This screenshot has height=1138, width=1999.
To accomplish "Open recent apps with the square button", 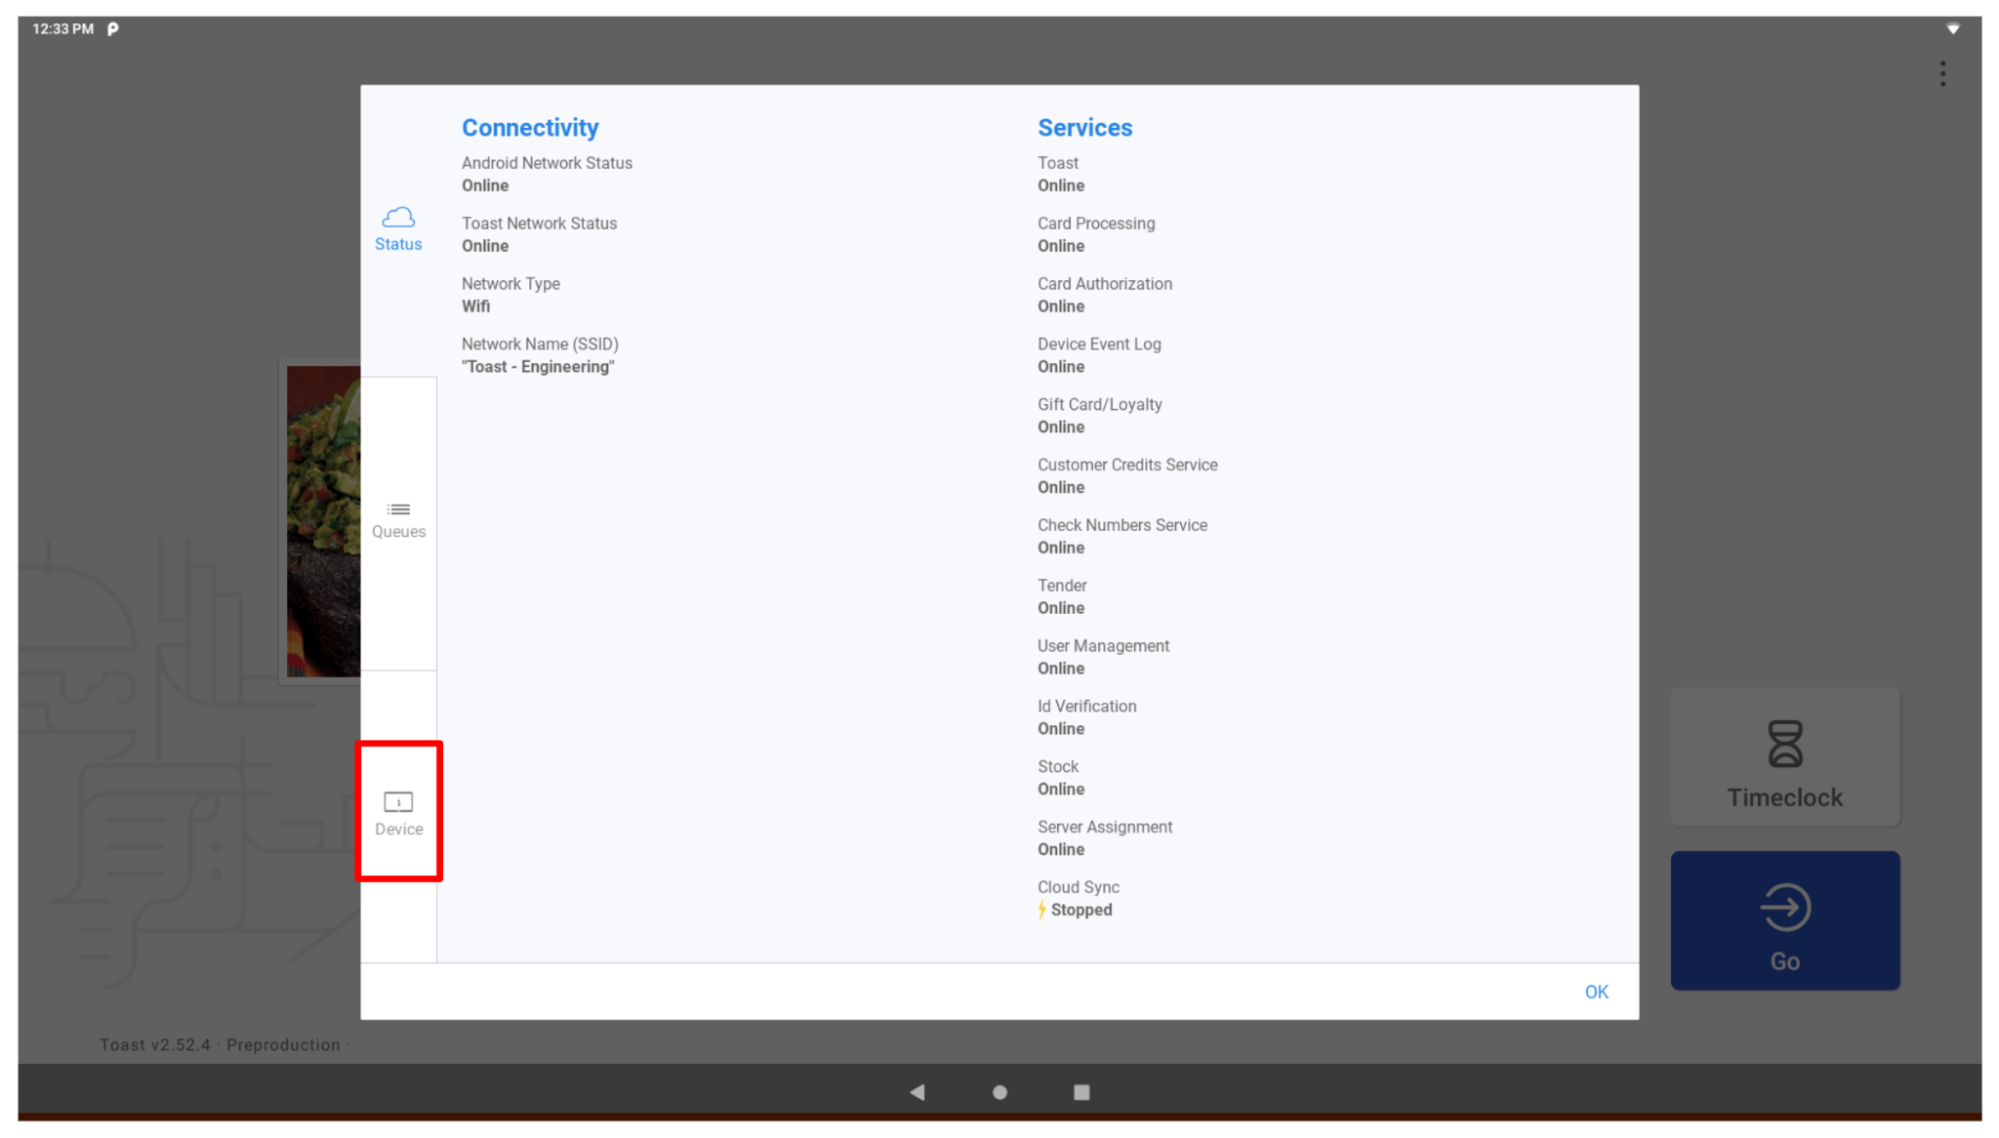I will [x=1081, y=1091].
